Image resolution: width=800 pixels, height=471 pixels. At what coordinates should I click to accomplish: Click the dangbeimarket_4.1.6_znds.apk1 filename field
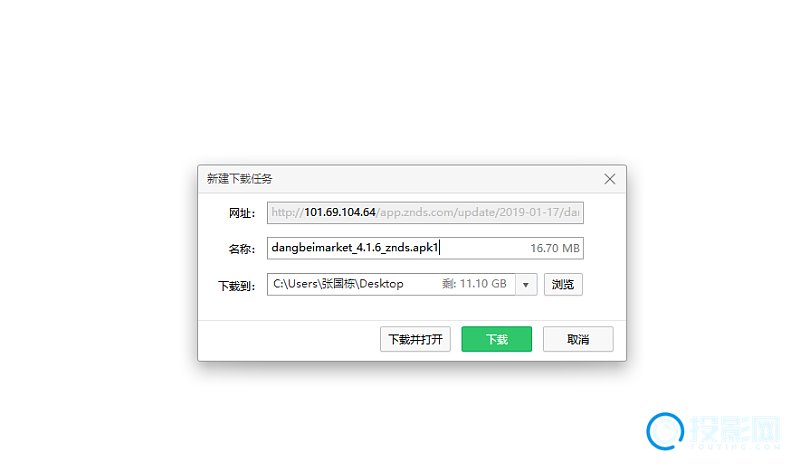point(426,249)
